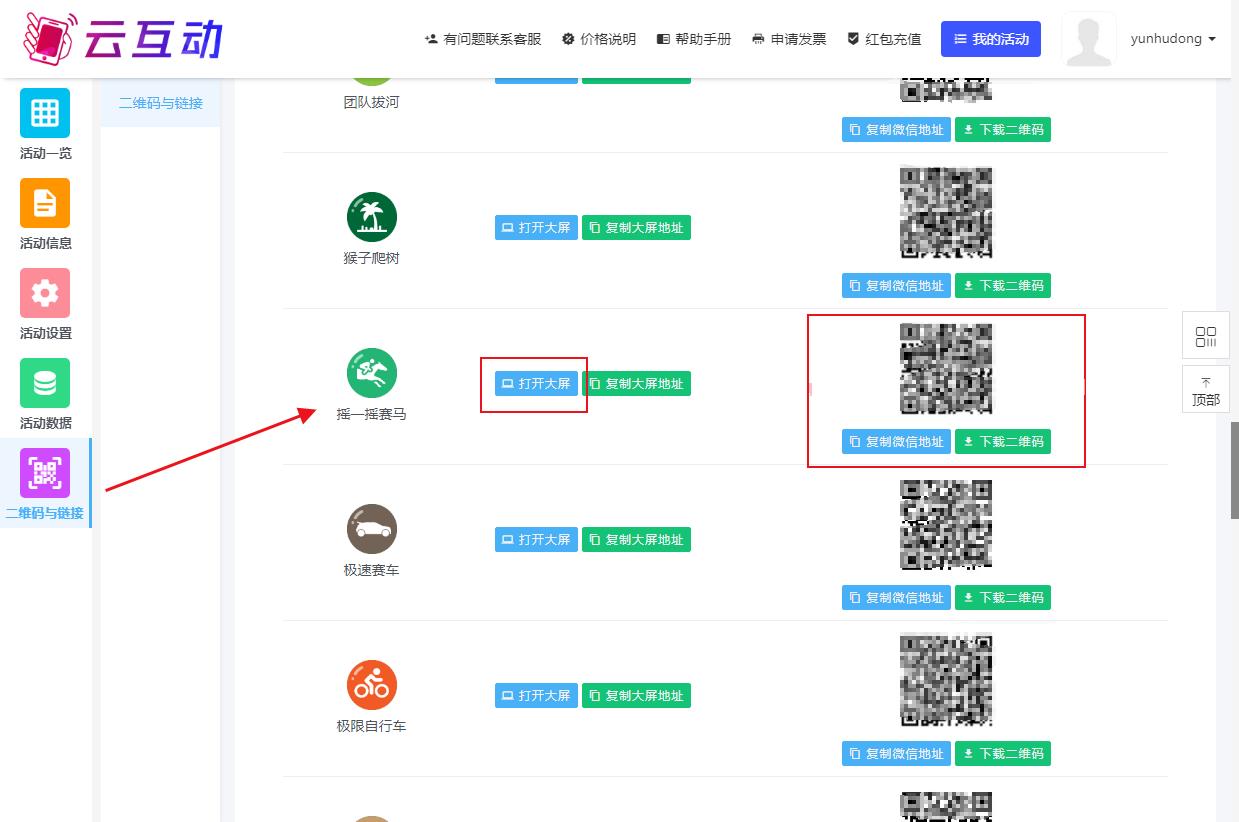The width and height of the screenshot is (1239, 822).
Task: Select the 二维码与链接 sub-menu tab
Action: click(x=161, y=103)
